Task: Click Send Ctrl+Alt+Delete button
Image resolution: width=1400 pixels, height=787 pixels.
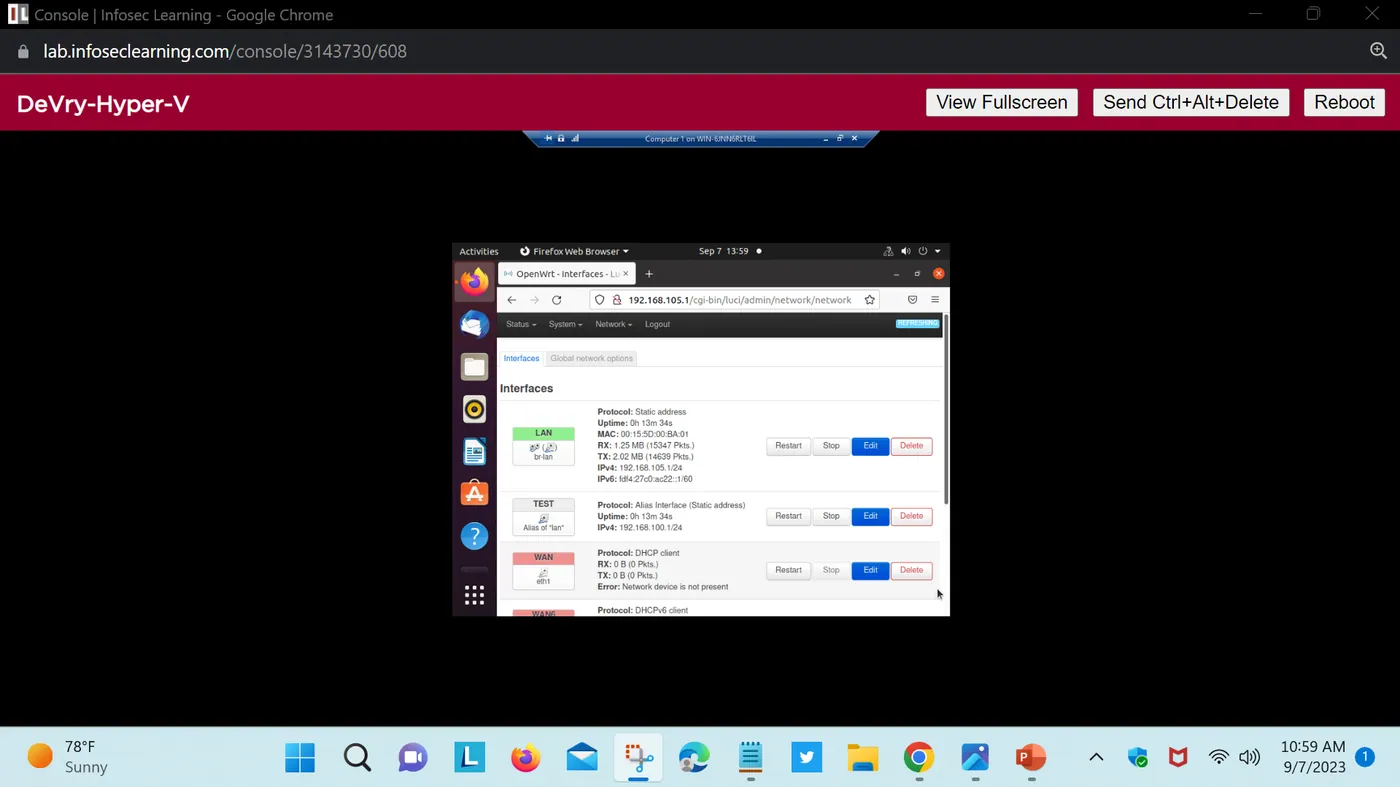Action: pos(1191,102)
